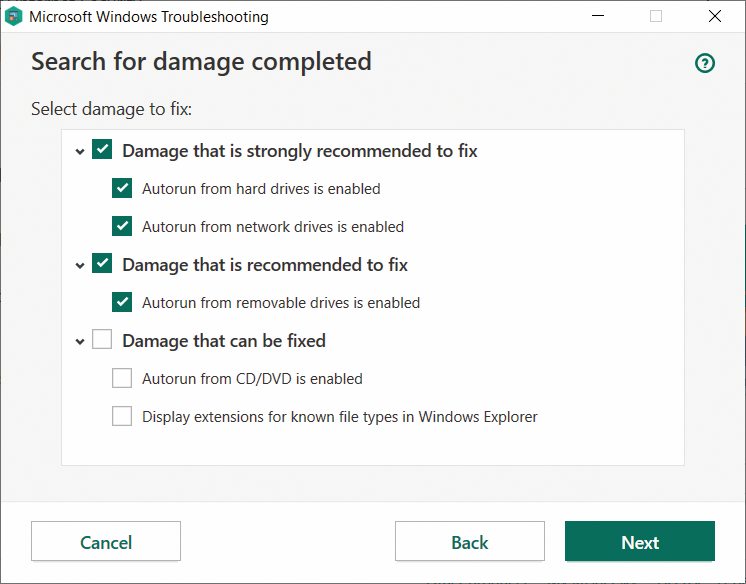Screen dimensions: 746x584
Task: Collapse the 'recommended to fix' group chevron
Action: pos(80,266)
